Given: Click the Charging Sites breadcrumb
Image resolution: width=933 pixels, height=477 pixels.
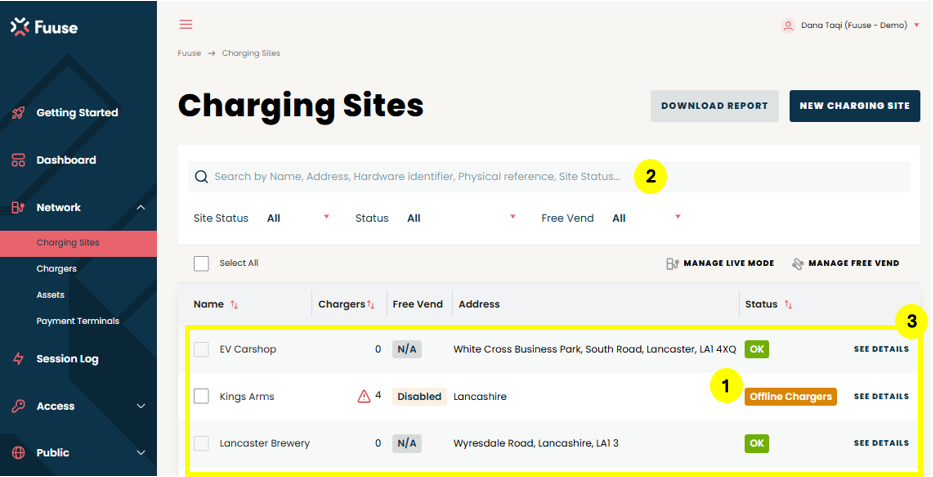Looking at the screenshot, I should pos(251,53).
